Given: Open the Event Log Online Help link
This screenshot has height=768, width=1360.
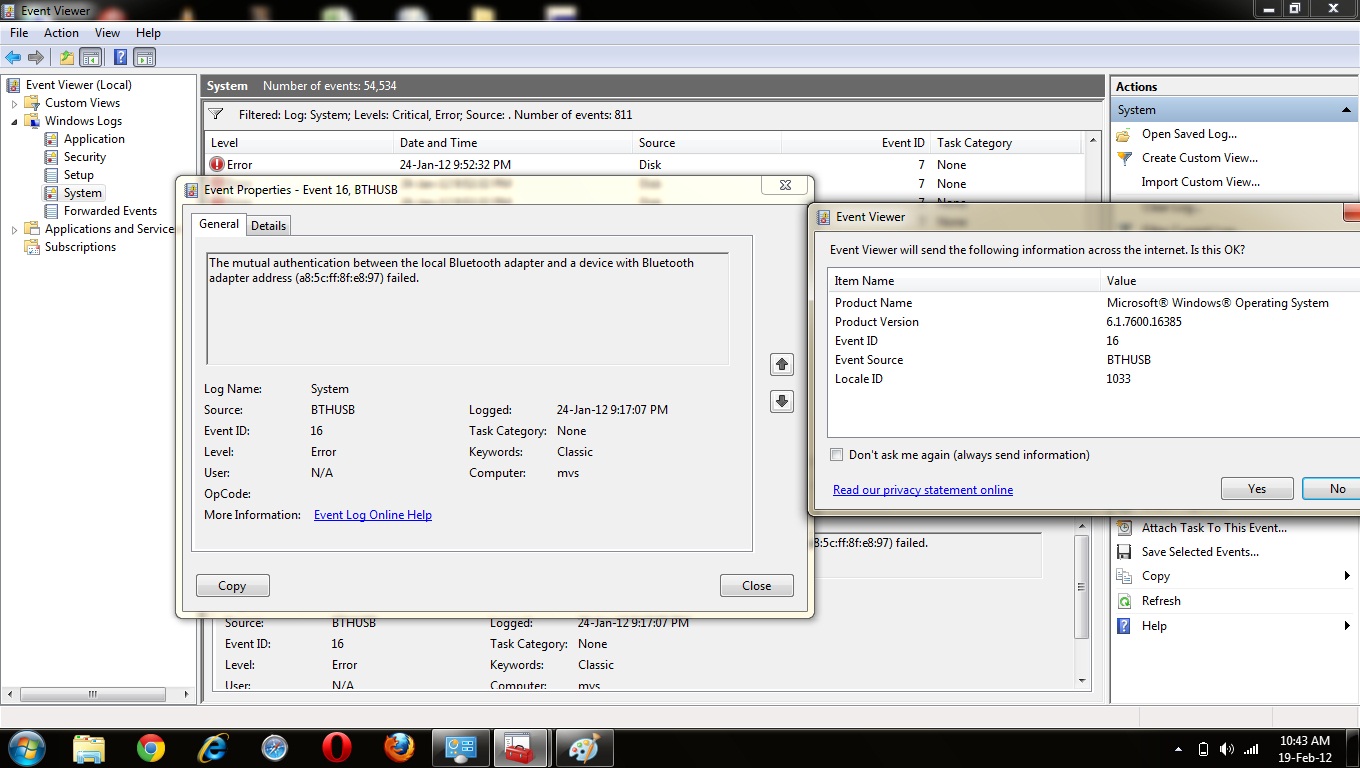Looking at the screenshot, I should pyautogui.click(x=373, y=515).
